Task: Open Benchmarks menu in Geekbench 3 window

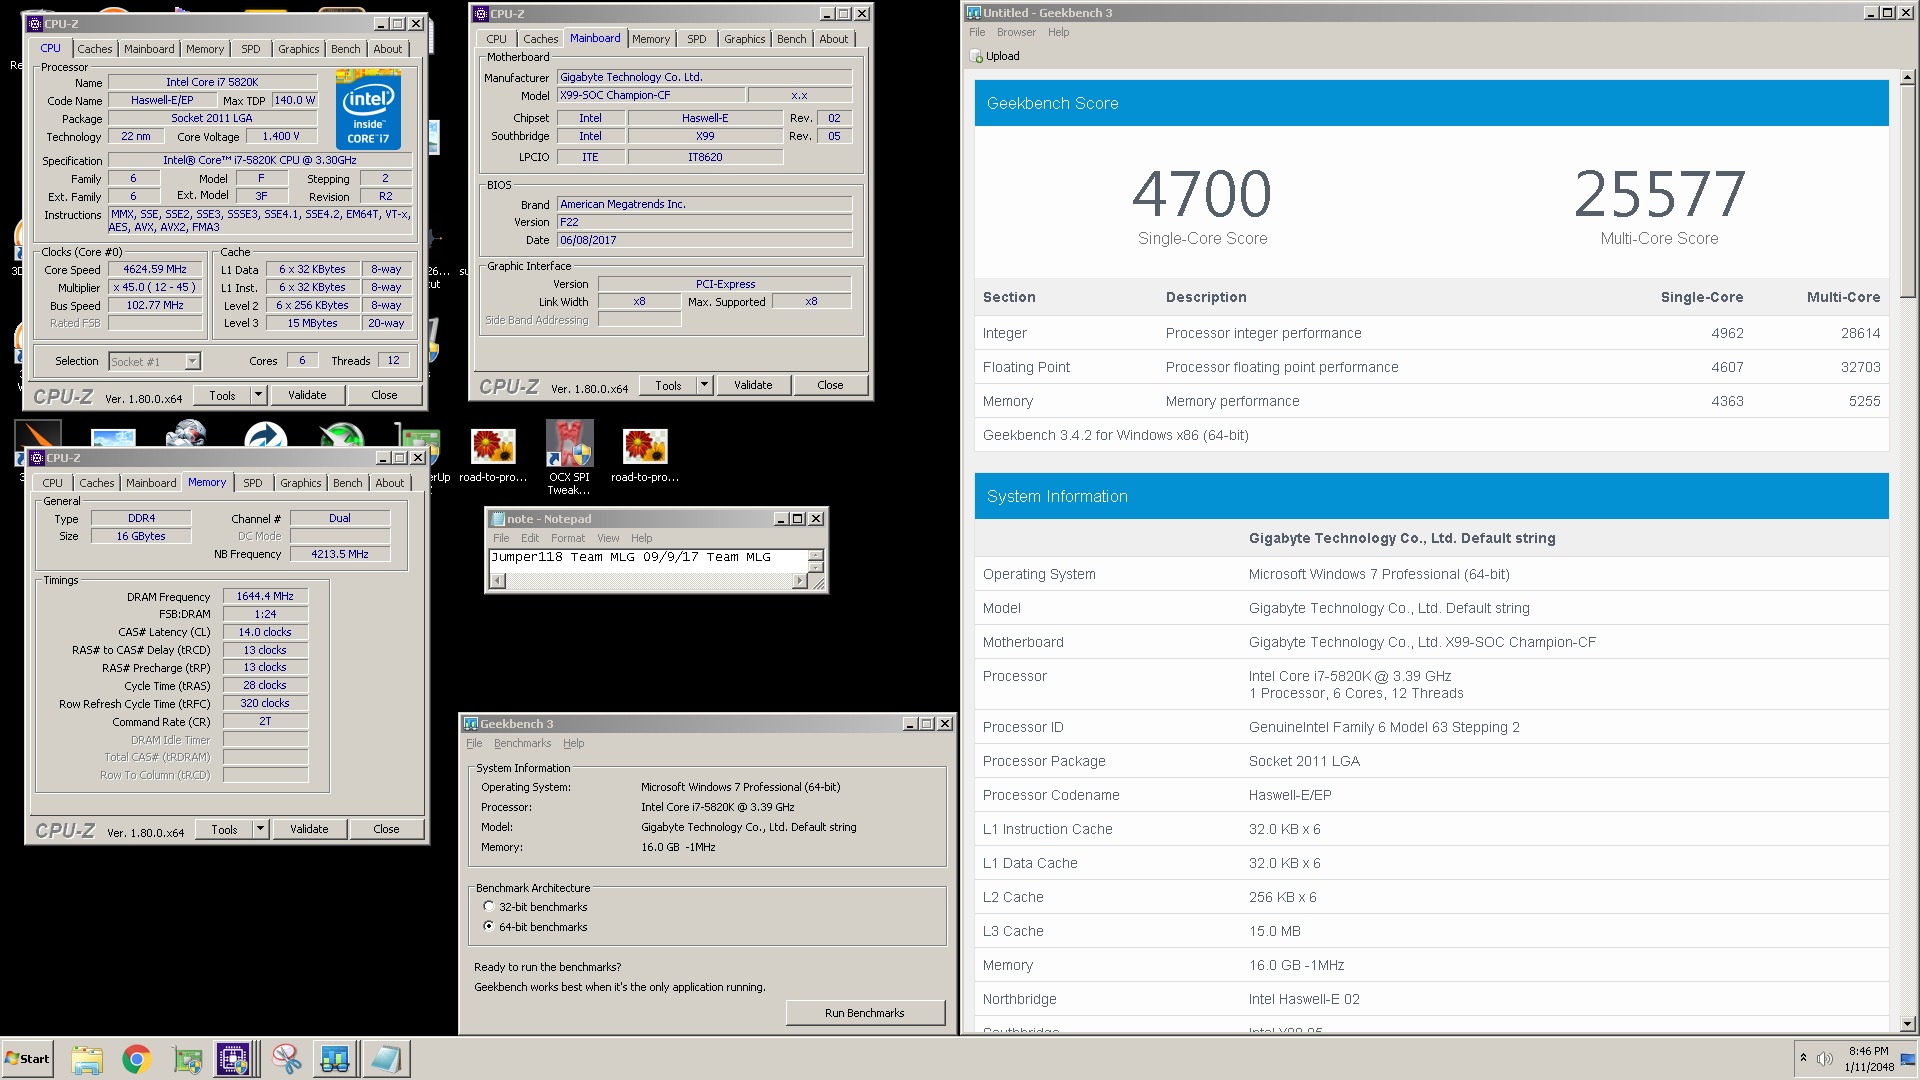Action: [x=522, y=743]
